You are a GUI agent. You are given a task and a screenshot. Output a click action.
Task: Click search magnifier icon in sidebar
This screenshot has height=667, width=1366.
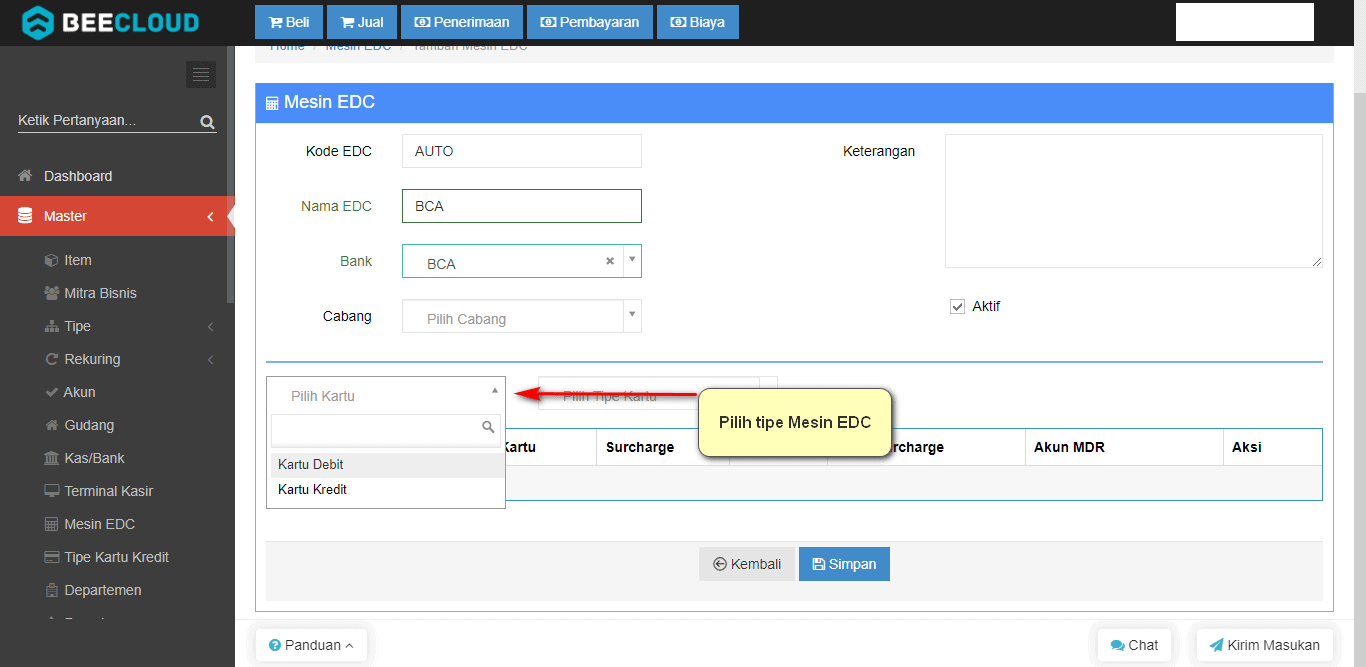[207, 122]
